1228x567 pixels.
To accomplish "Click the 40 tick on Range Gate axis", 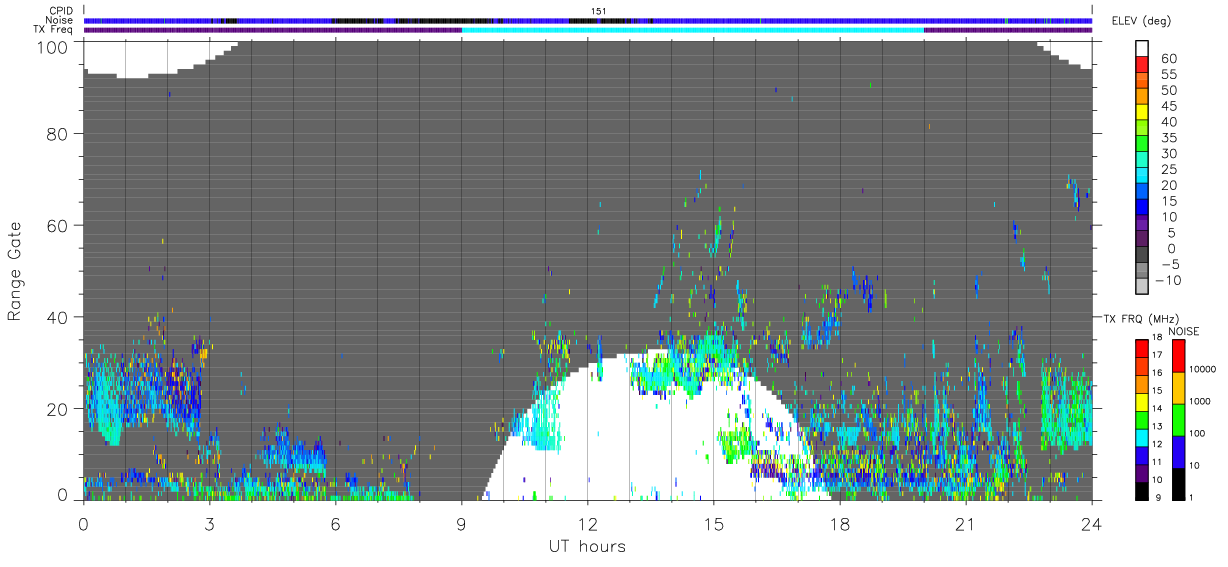I will coord(59,317).
